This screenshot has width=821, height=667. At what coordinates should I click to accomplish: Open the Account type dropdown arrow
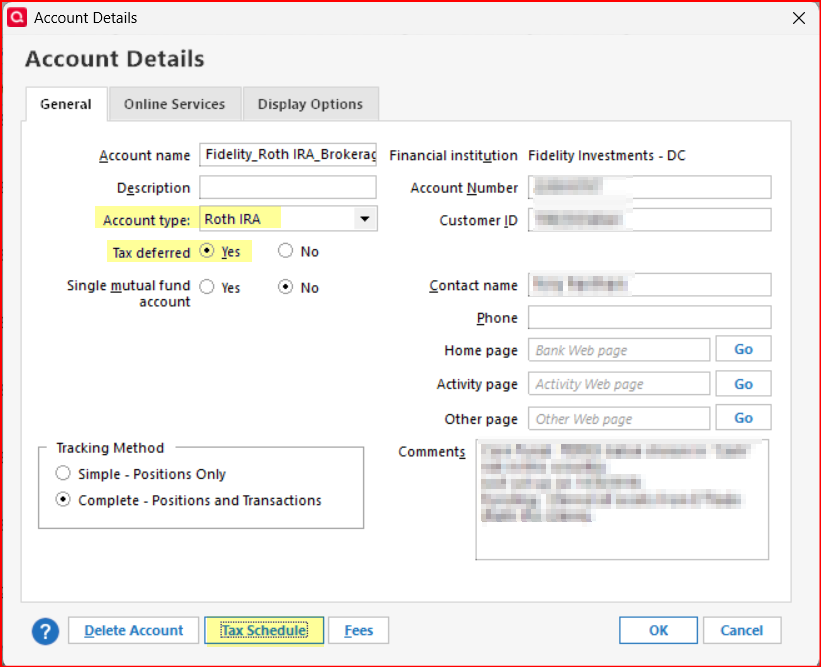365,219
